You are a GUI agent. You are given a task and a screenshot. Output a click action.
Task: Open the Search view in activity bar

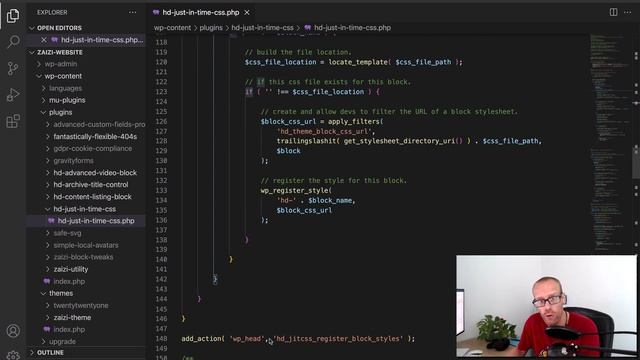(13, 42)
